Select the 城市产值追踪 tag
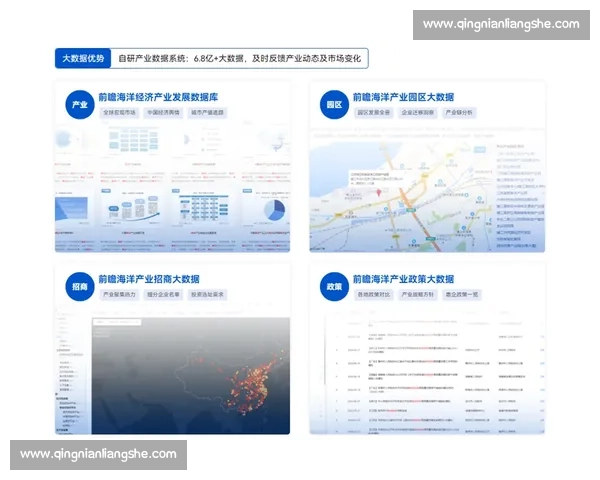 click(x=207, y=113)
